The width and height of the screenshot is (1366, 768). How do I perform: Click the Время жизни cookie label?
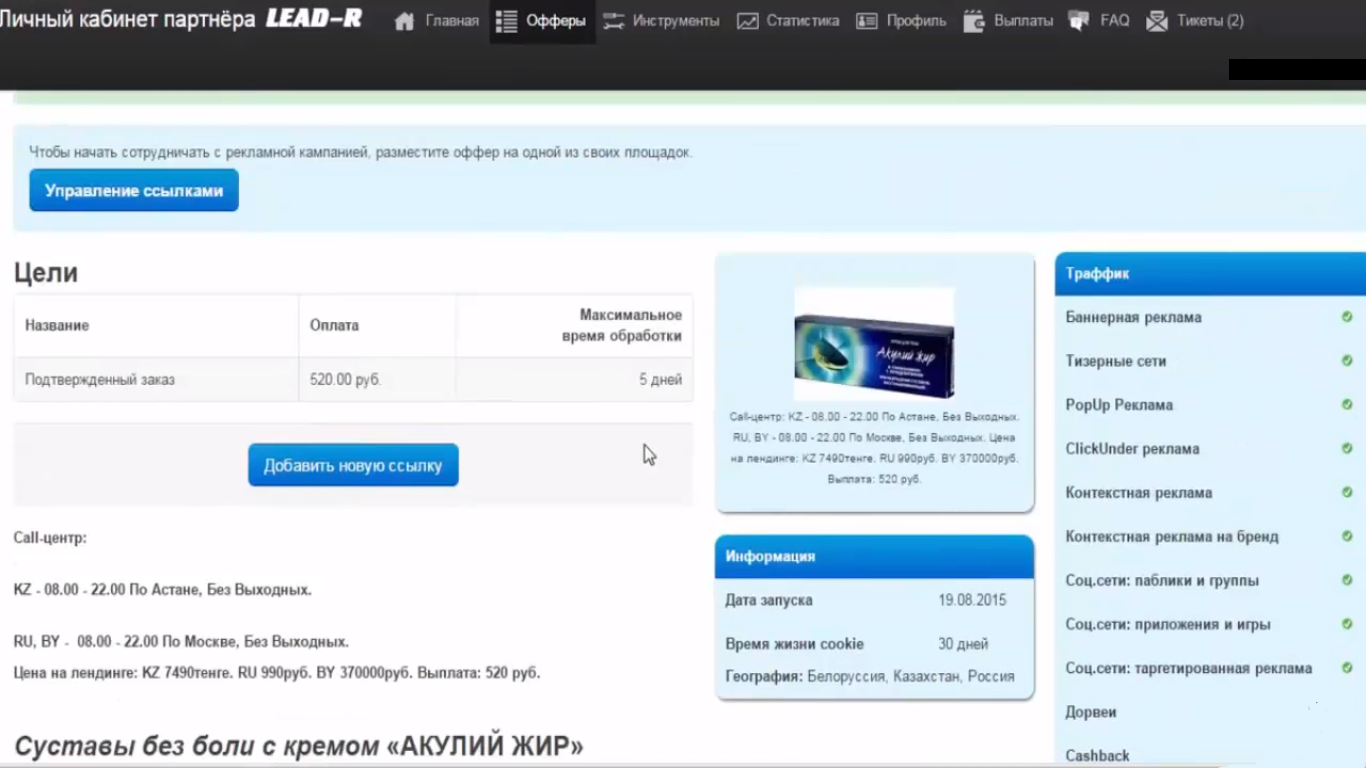[x=794, y=644]
